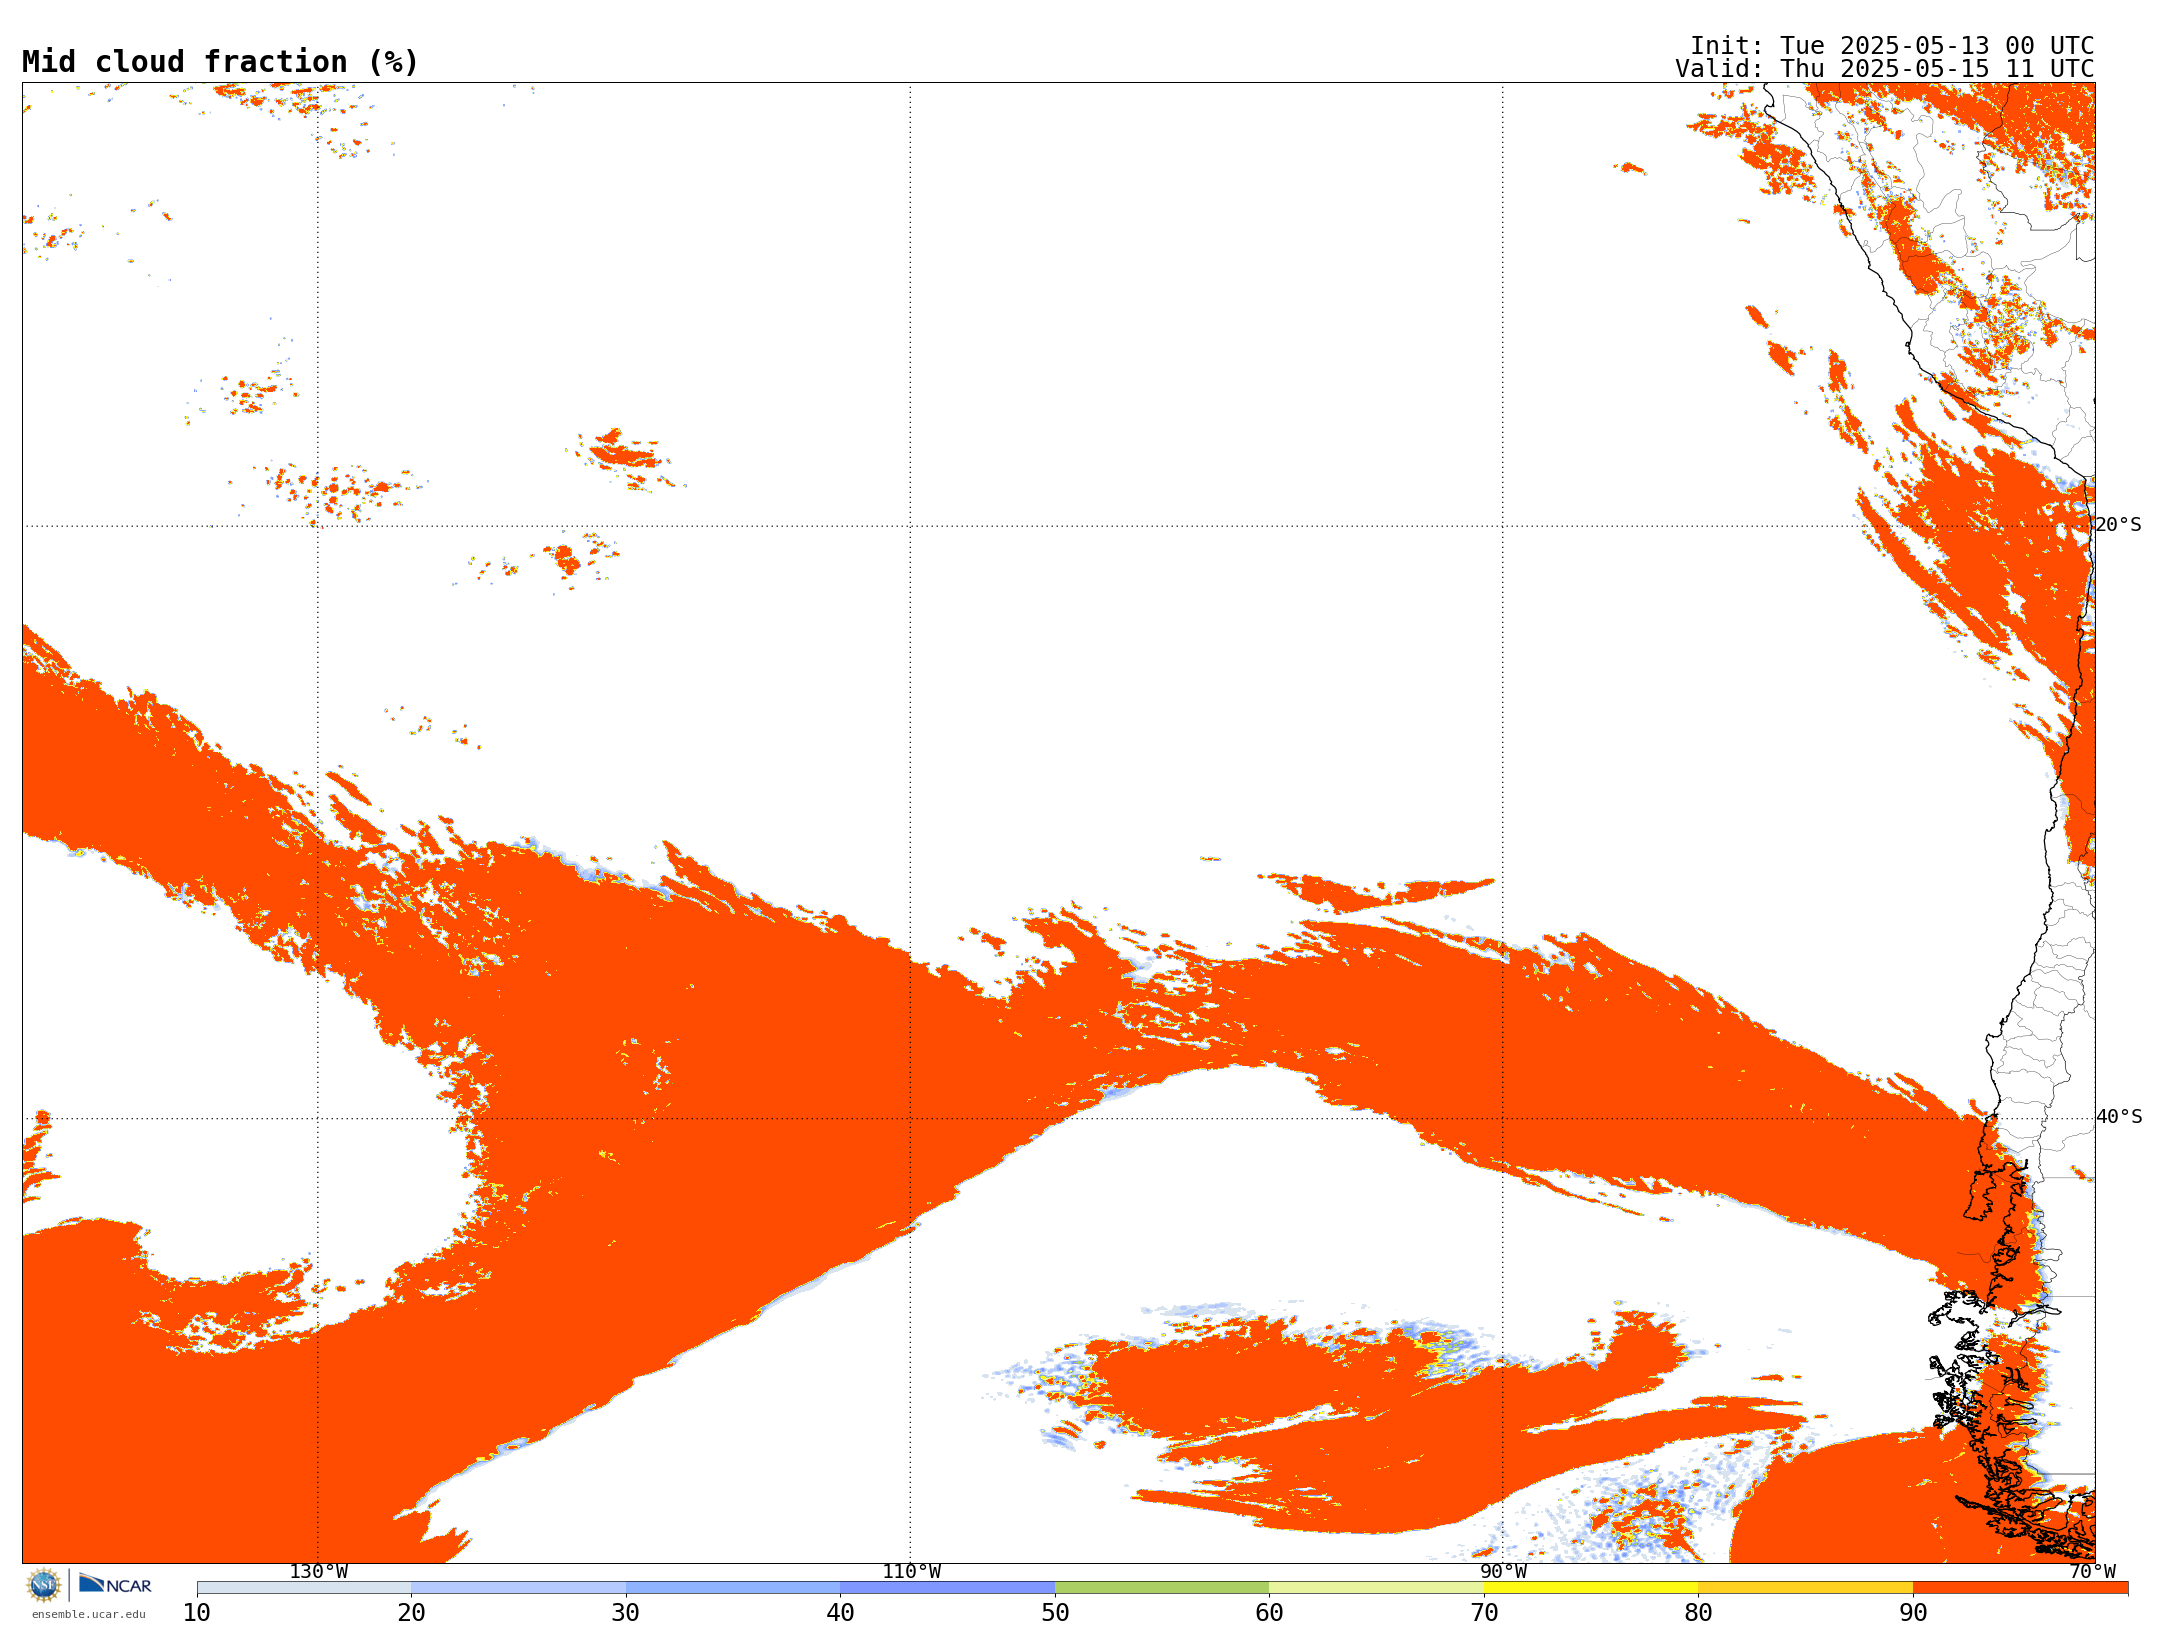Click the 40°S latitude label

(x=2119, y=1117)
